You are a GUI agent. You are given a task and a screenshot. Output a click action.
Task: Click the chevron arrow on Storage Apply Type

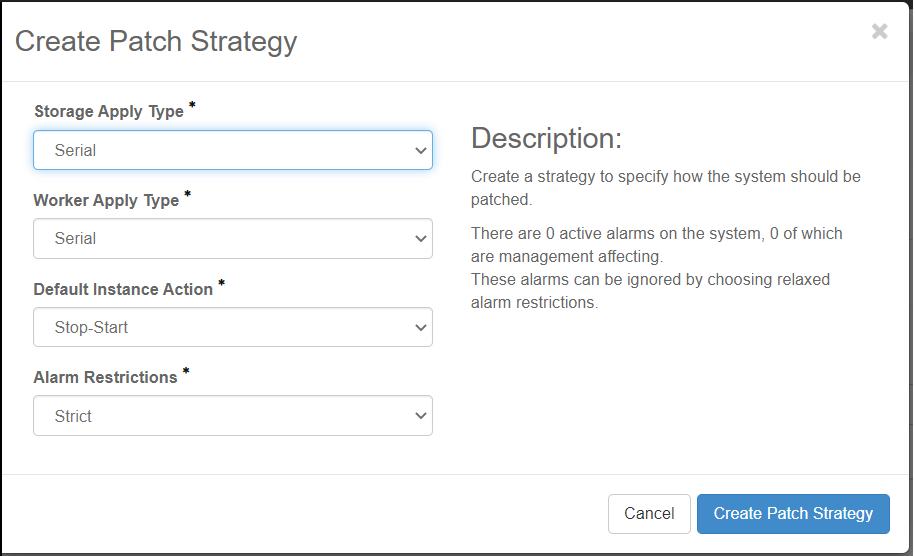point(420,151)
